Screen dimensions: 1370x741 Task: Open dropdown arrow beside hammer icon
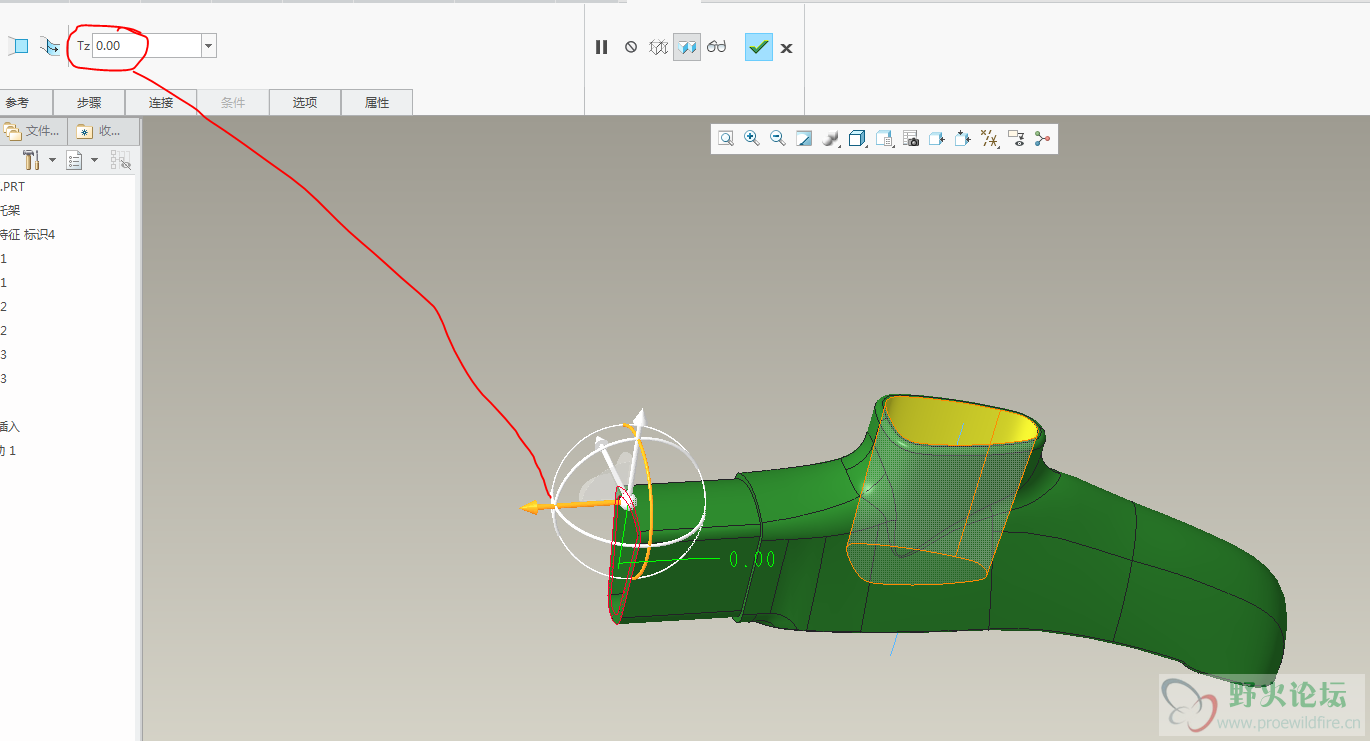[x=52, y=160]
